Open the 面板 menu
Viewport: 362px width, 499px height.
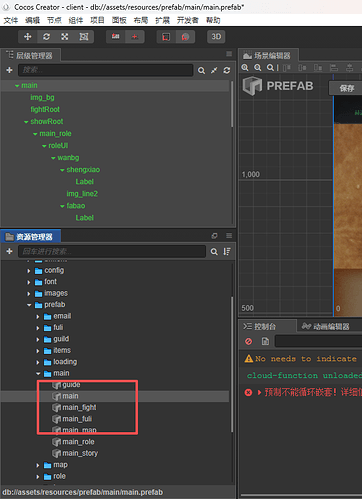pyautogui.click(x=119, y=21)
